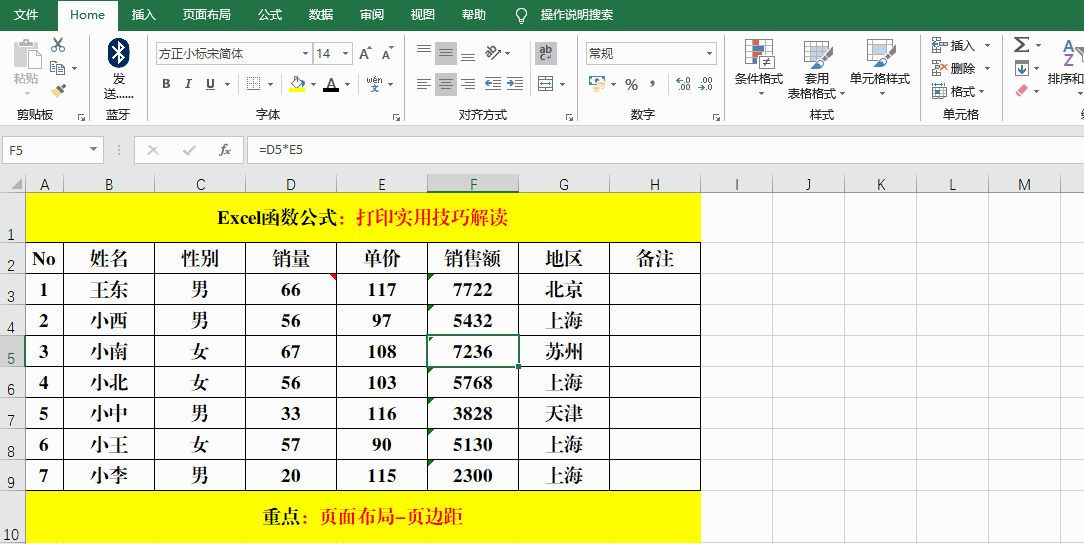Click the 操作说明搜索 search box
This screenshot has height=544, width=1084.
(577, 15)
